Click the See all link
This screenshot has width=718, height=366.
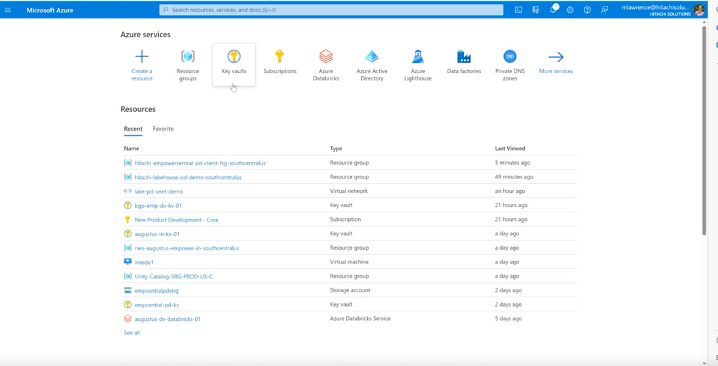click(132, 333)
